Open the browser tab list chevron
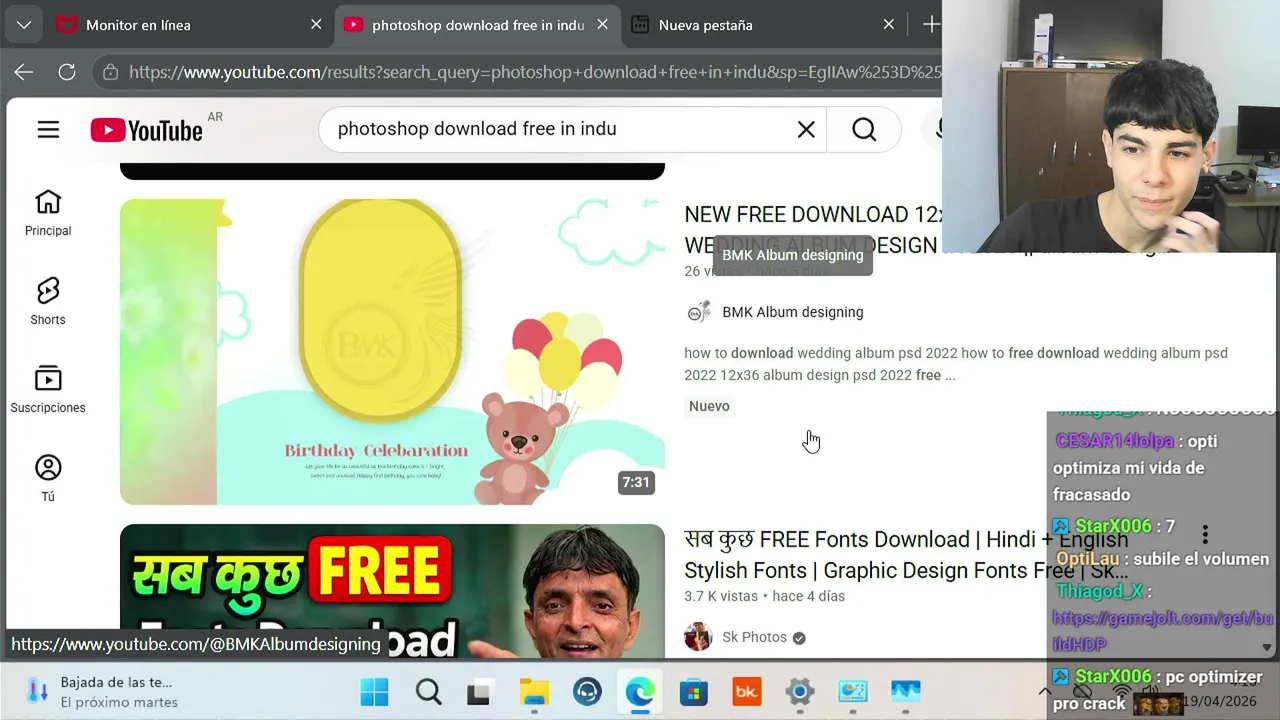 click(23, 25)
